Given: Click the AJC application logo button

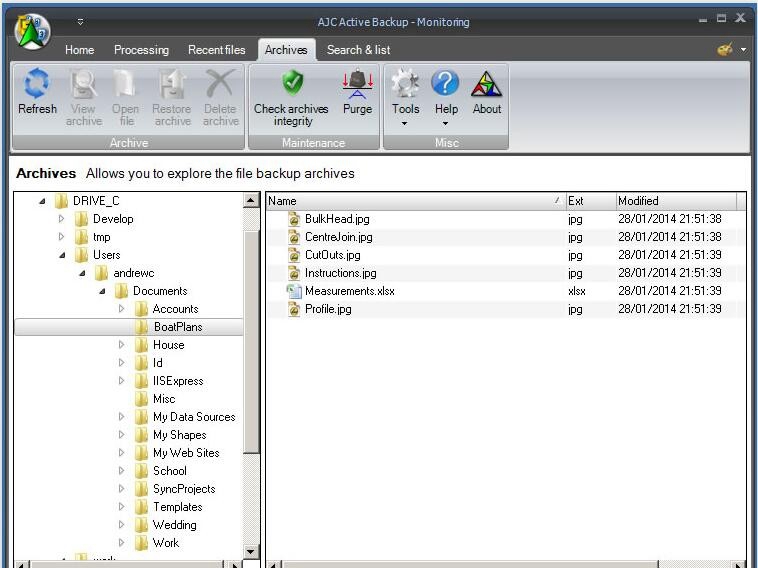Looking at the screenshot, I should point(32,31).
